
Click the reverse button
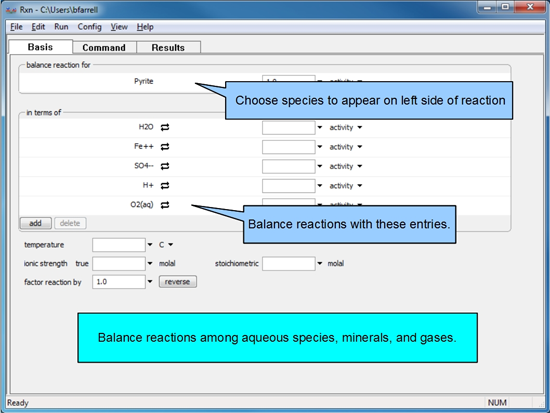(x=177, y=282)
